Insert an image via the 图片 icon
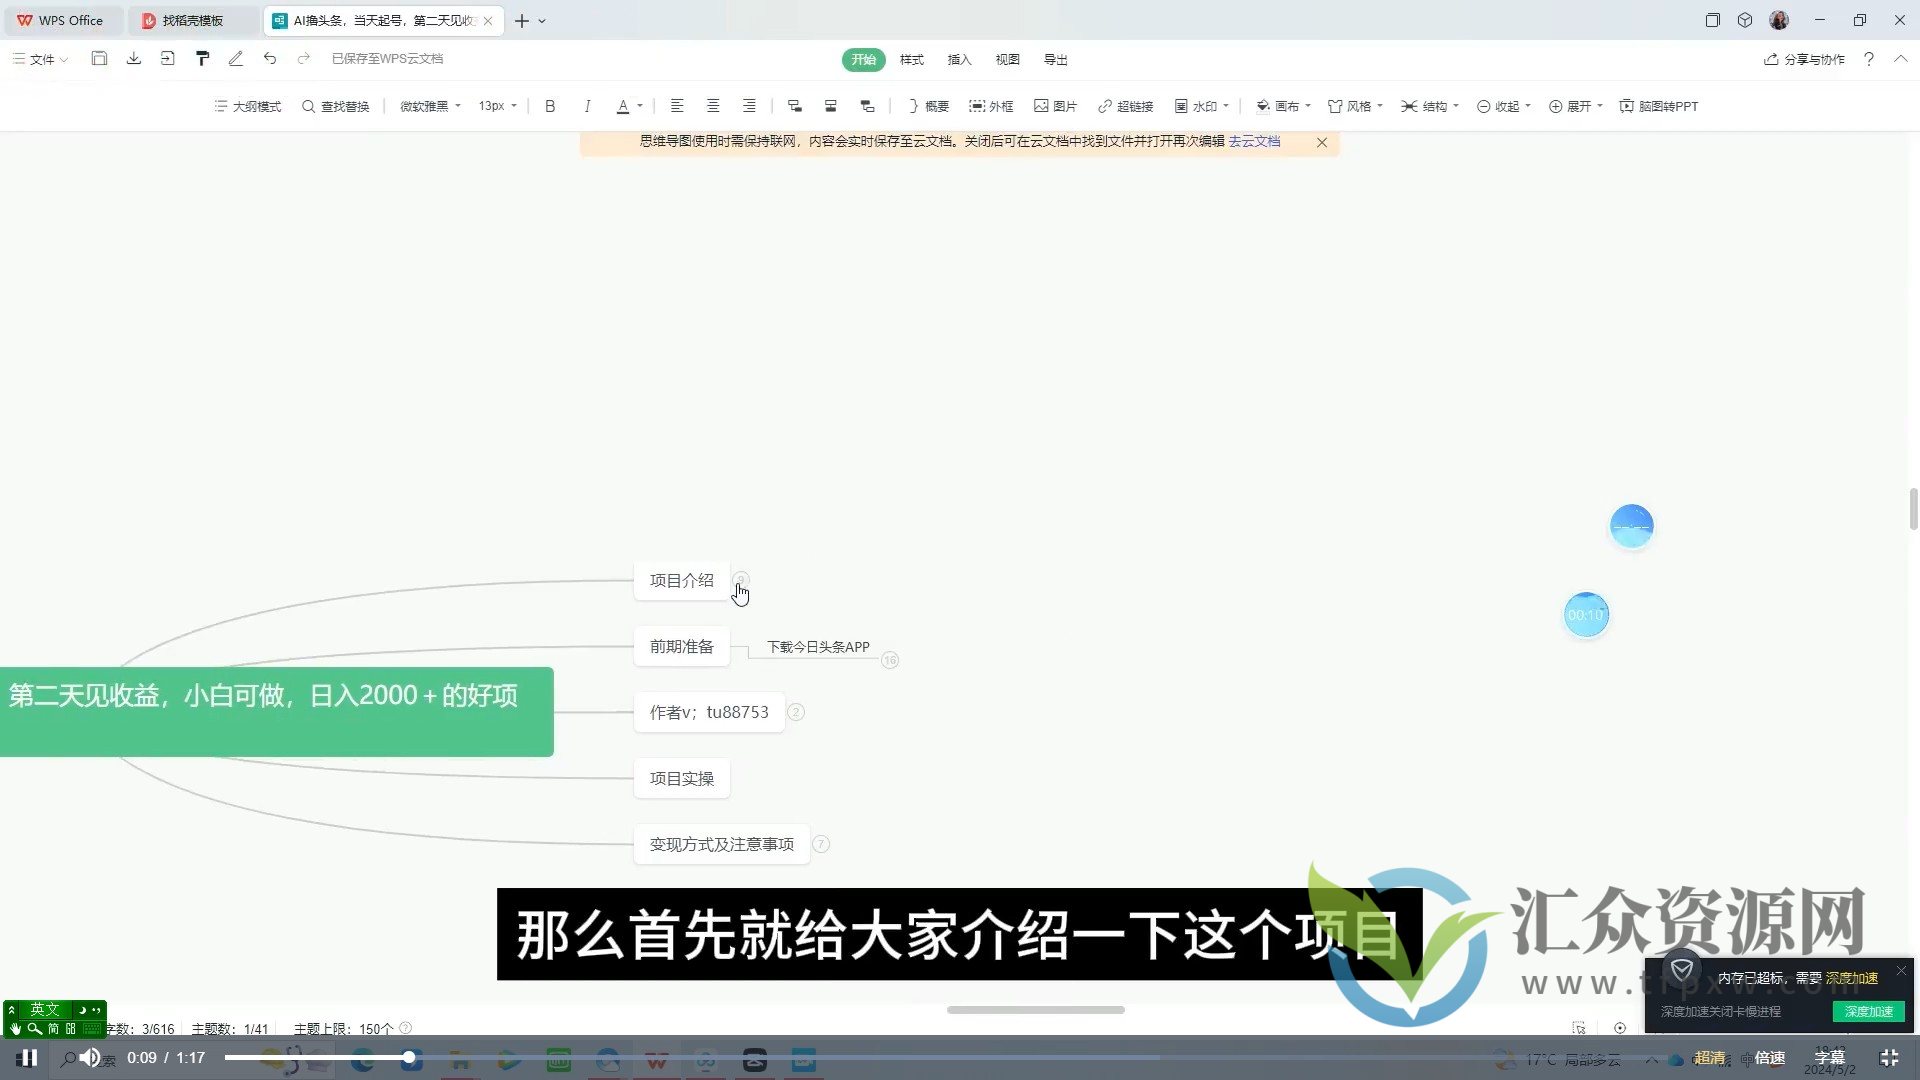Image resolution: width=1920 pixels, height=1080 pixels. [1055, 106]
